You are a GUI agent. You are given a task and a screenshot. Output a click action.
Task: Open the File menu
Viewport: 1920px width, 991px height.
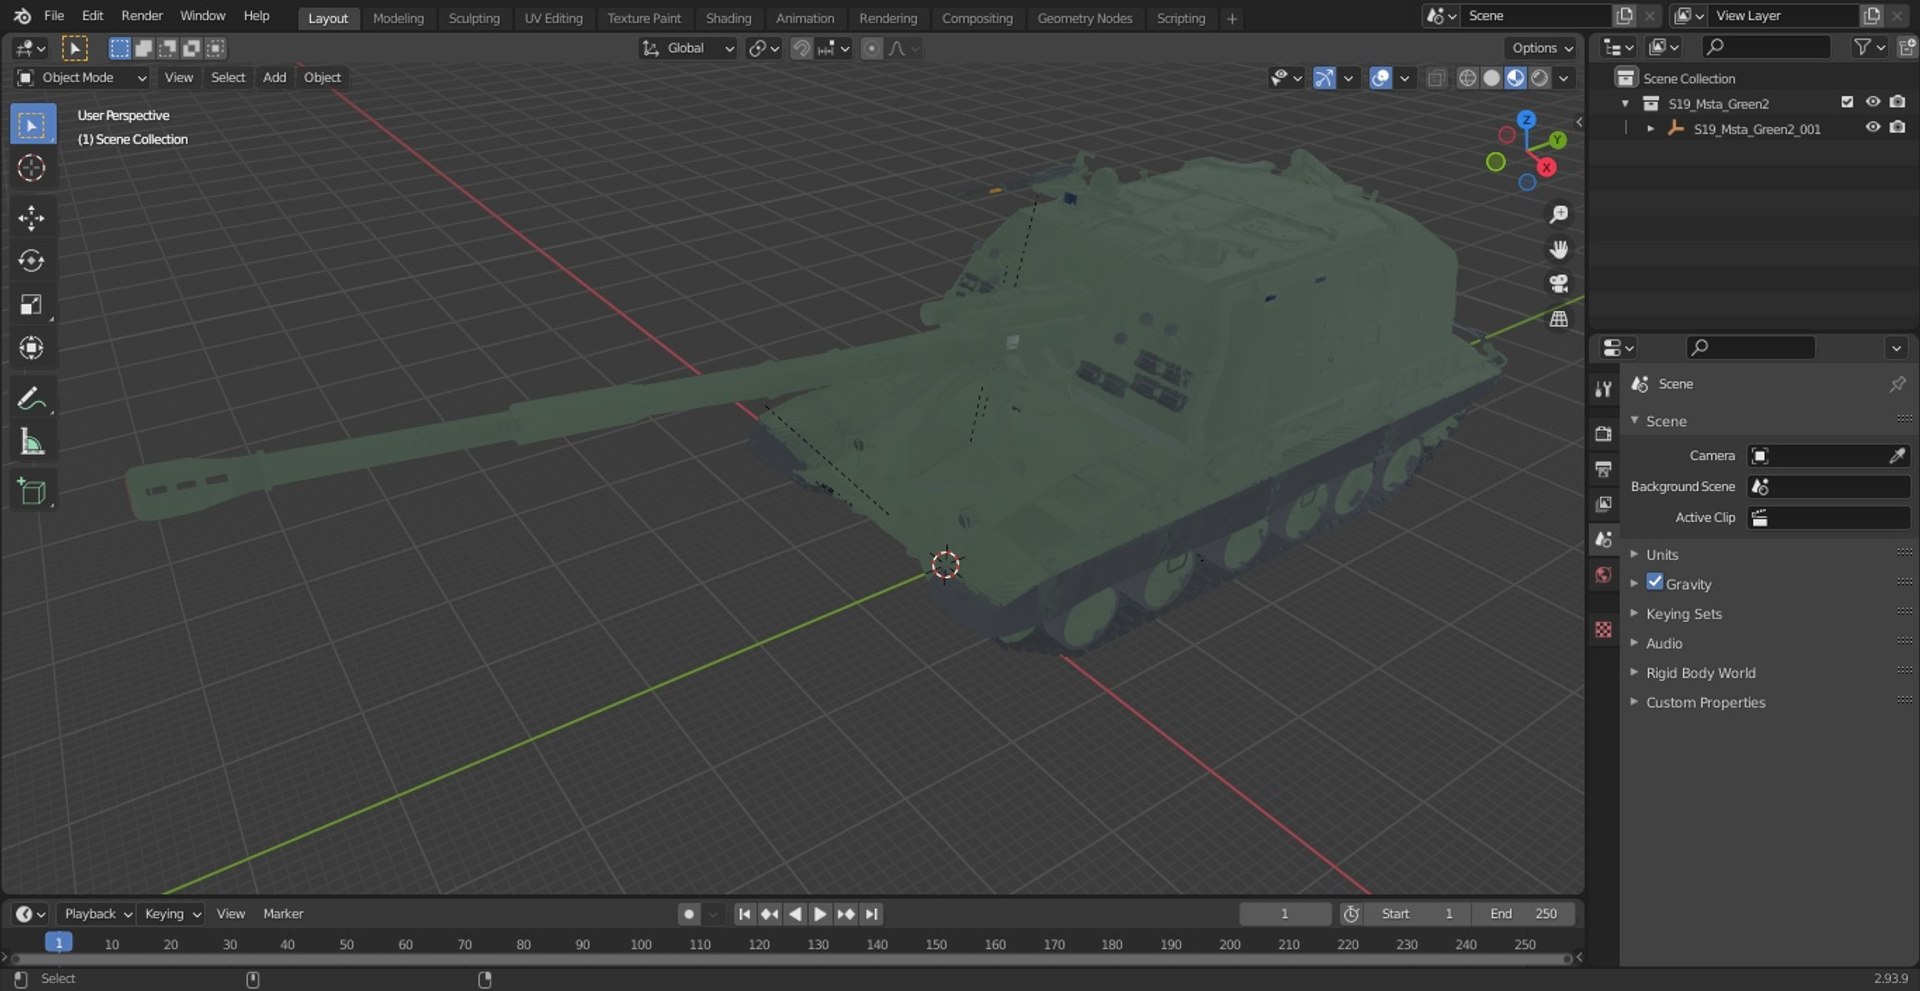pos(54,16)
